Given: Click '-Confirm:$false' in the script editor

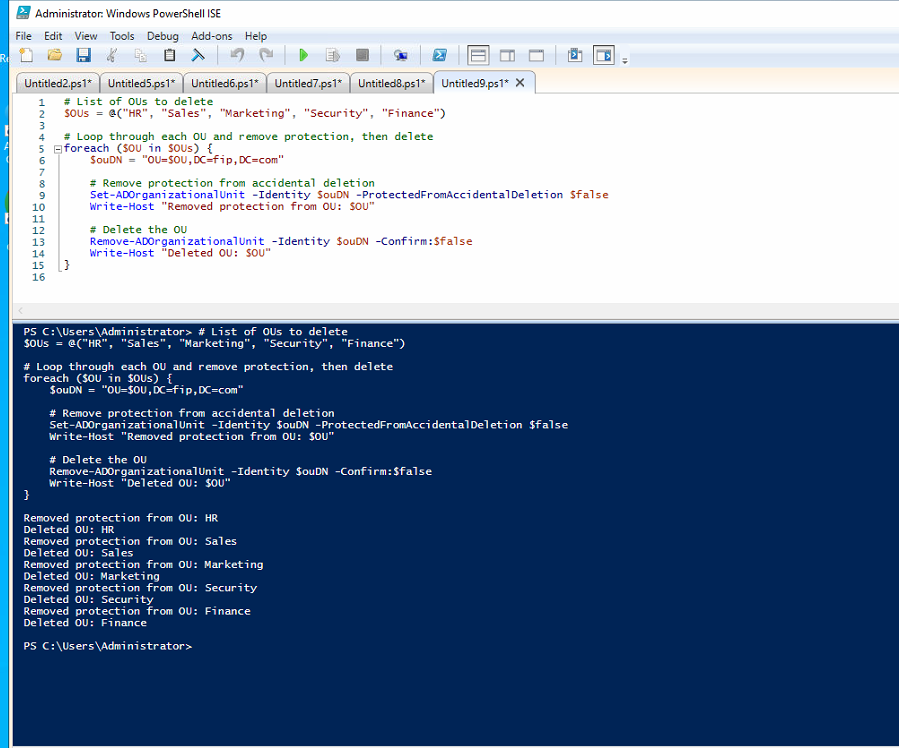Looking at the screenshot, I should [x=424, y=241].
